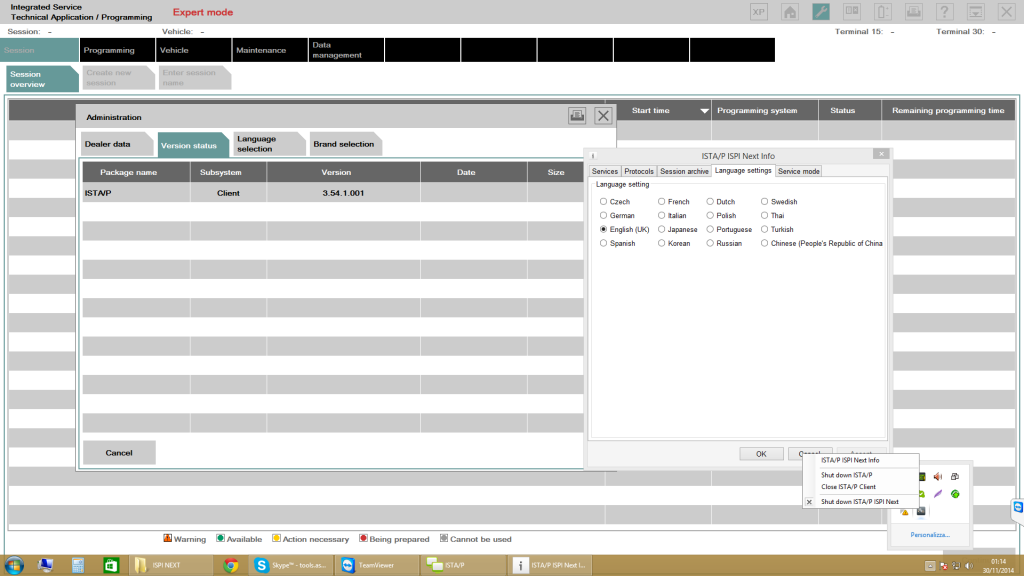Image resolution: width=1024 pixels, height=576 pixels.
Task: Click Personalizza link in tray popup
Action: (x=930, y=535)
